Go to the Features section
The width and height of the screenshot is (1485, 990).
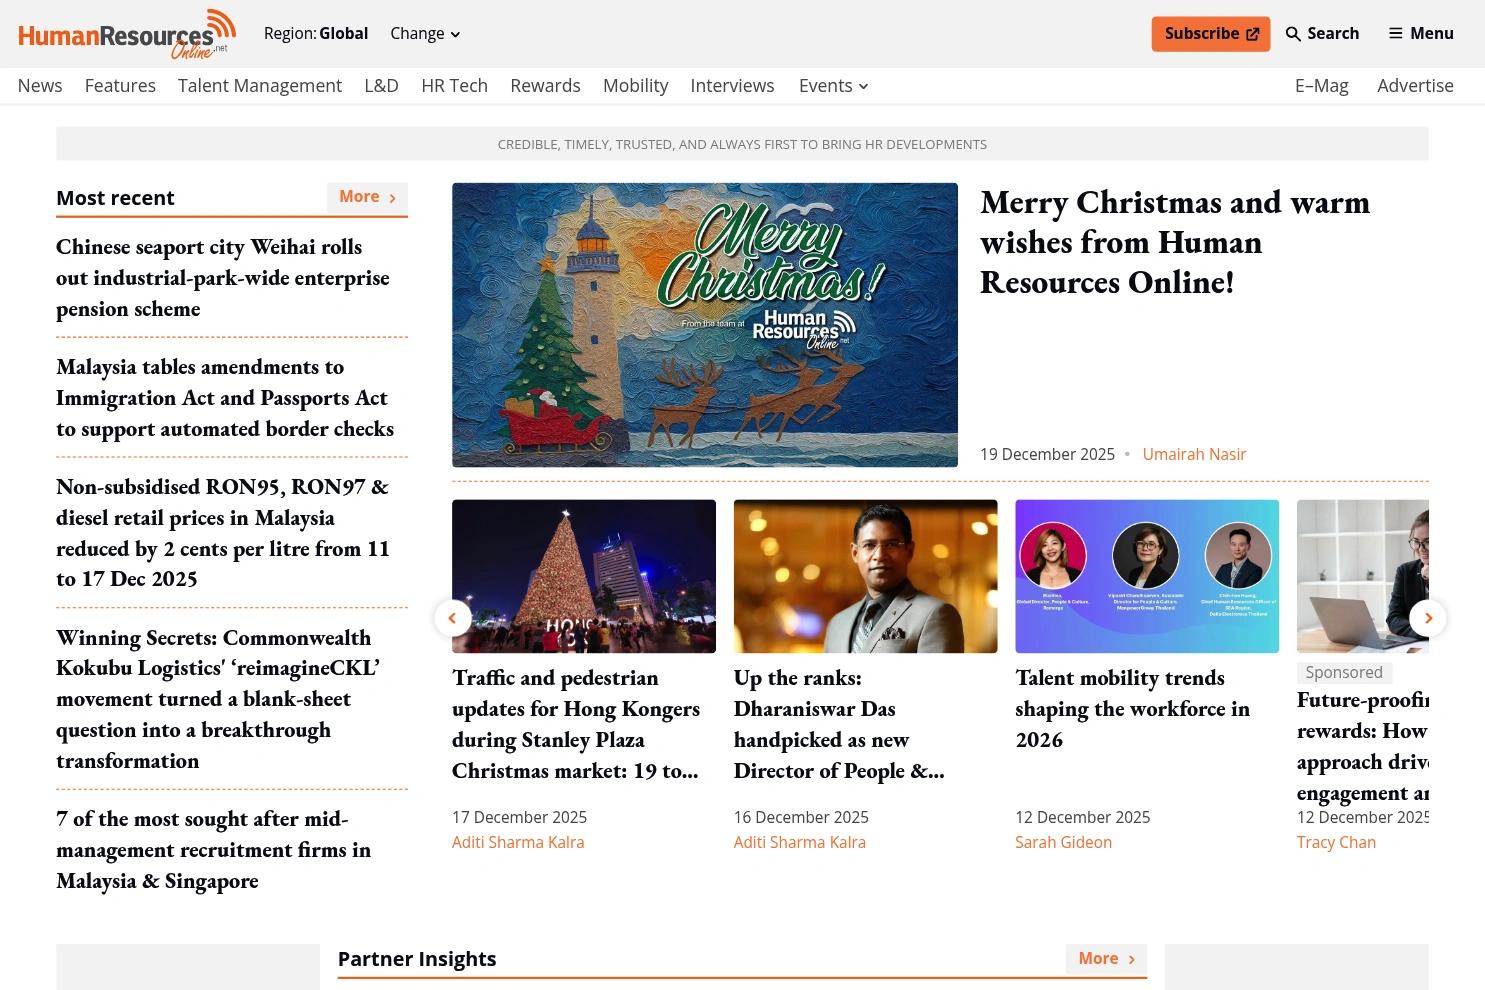click(x=120, y=86)
